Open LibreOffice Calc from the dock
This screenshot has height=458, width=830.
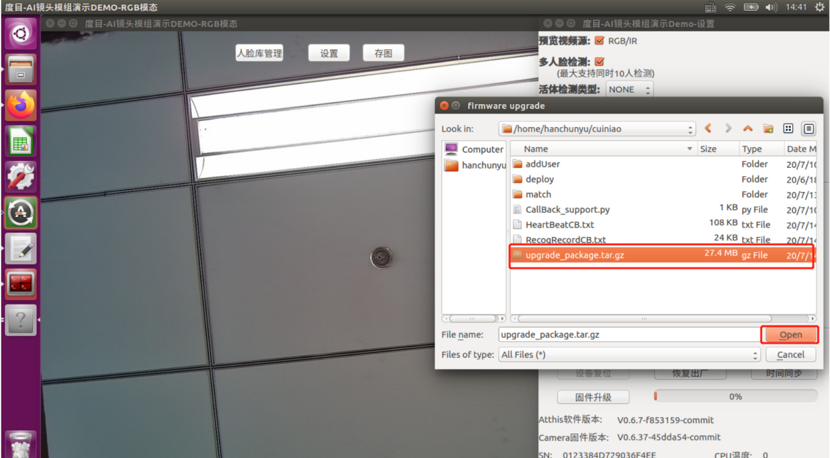click(x=21, y=141)
